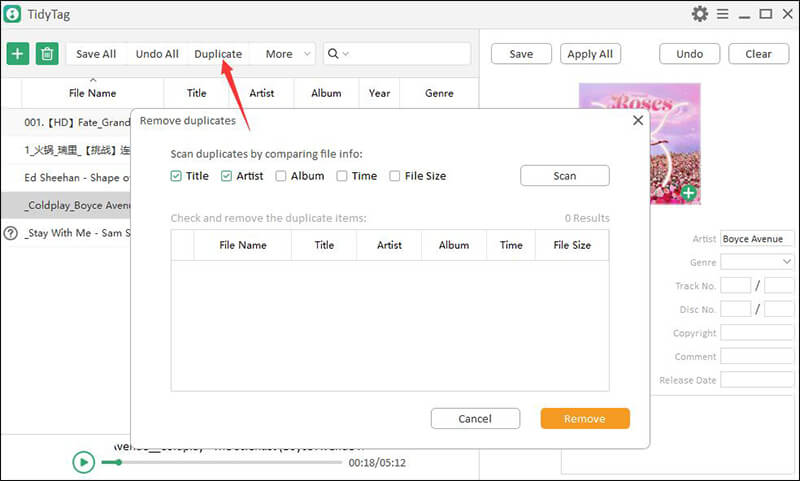This screenshot has height=481, width=800.
Task: Open the settings gear icon
Action: [x=699, y=14]
